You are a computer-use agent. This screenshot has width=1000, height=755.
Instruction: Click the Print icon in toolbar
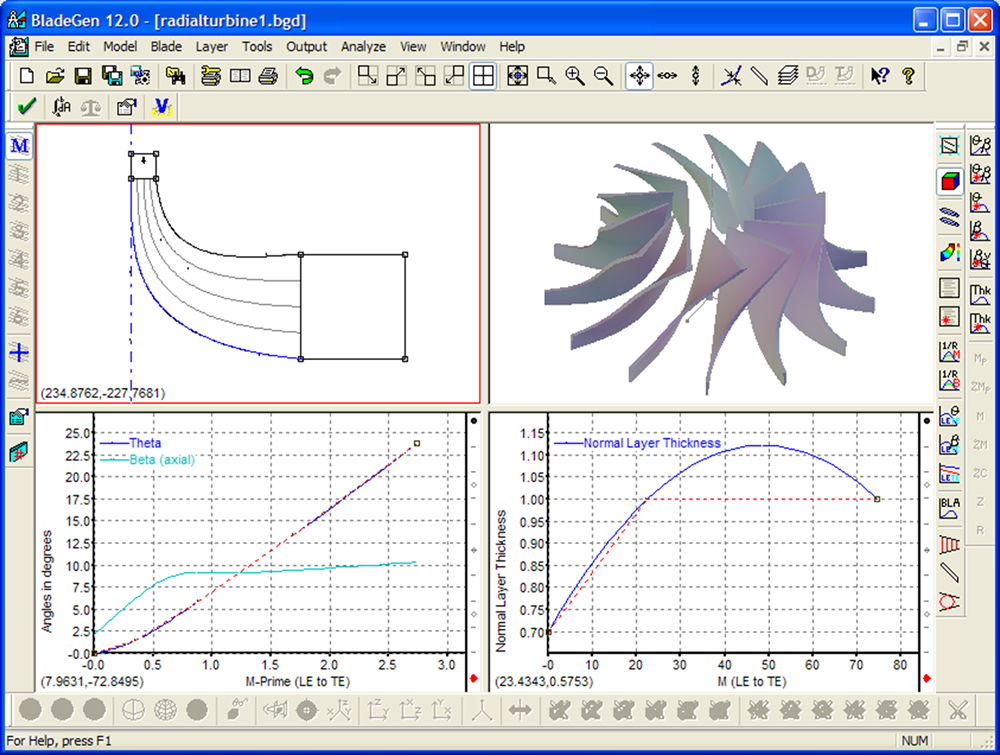(x=268, y=76)
